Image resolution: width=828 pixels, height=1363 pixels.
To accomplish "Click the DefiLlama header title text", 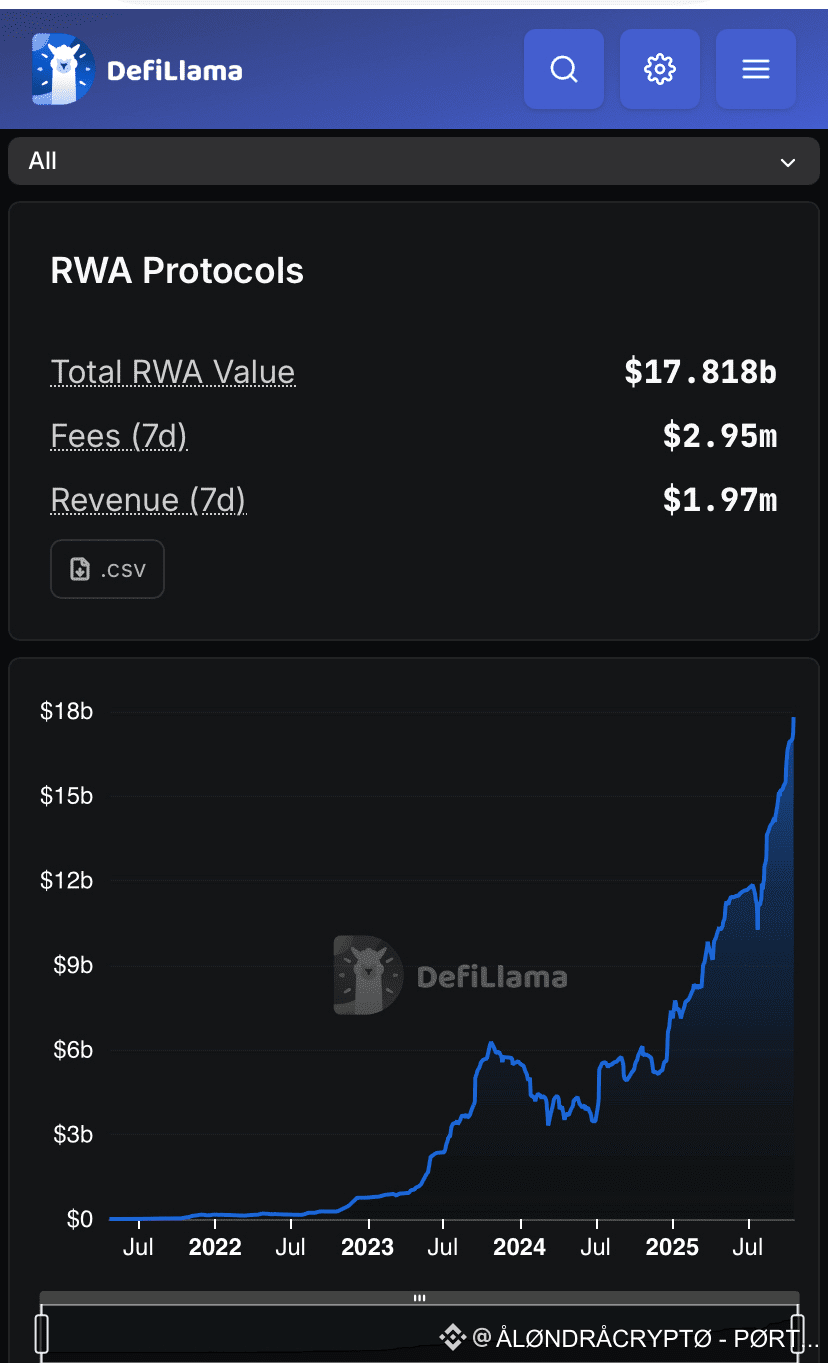I will pyautogui.click(x=174, y=70).
